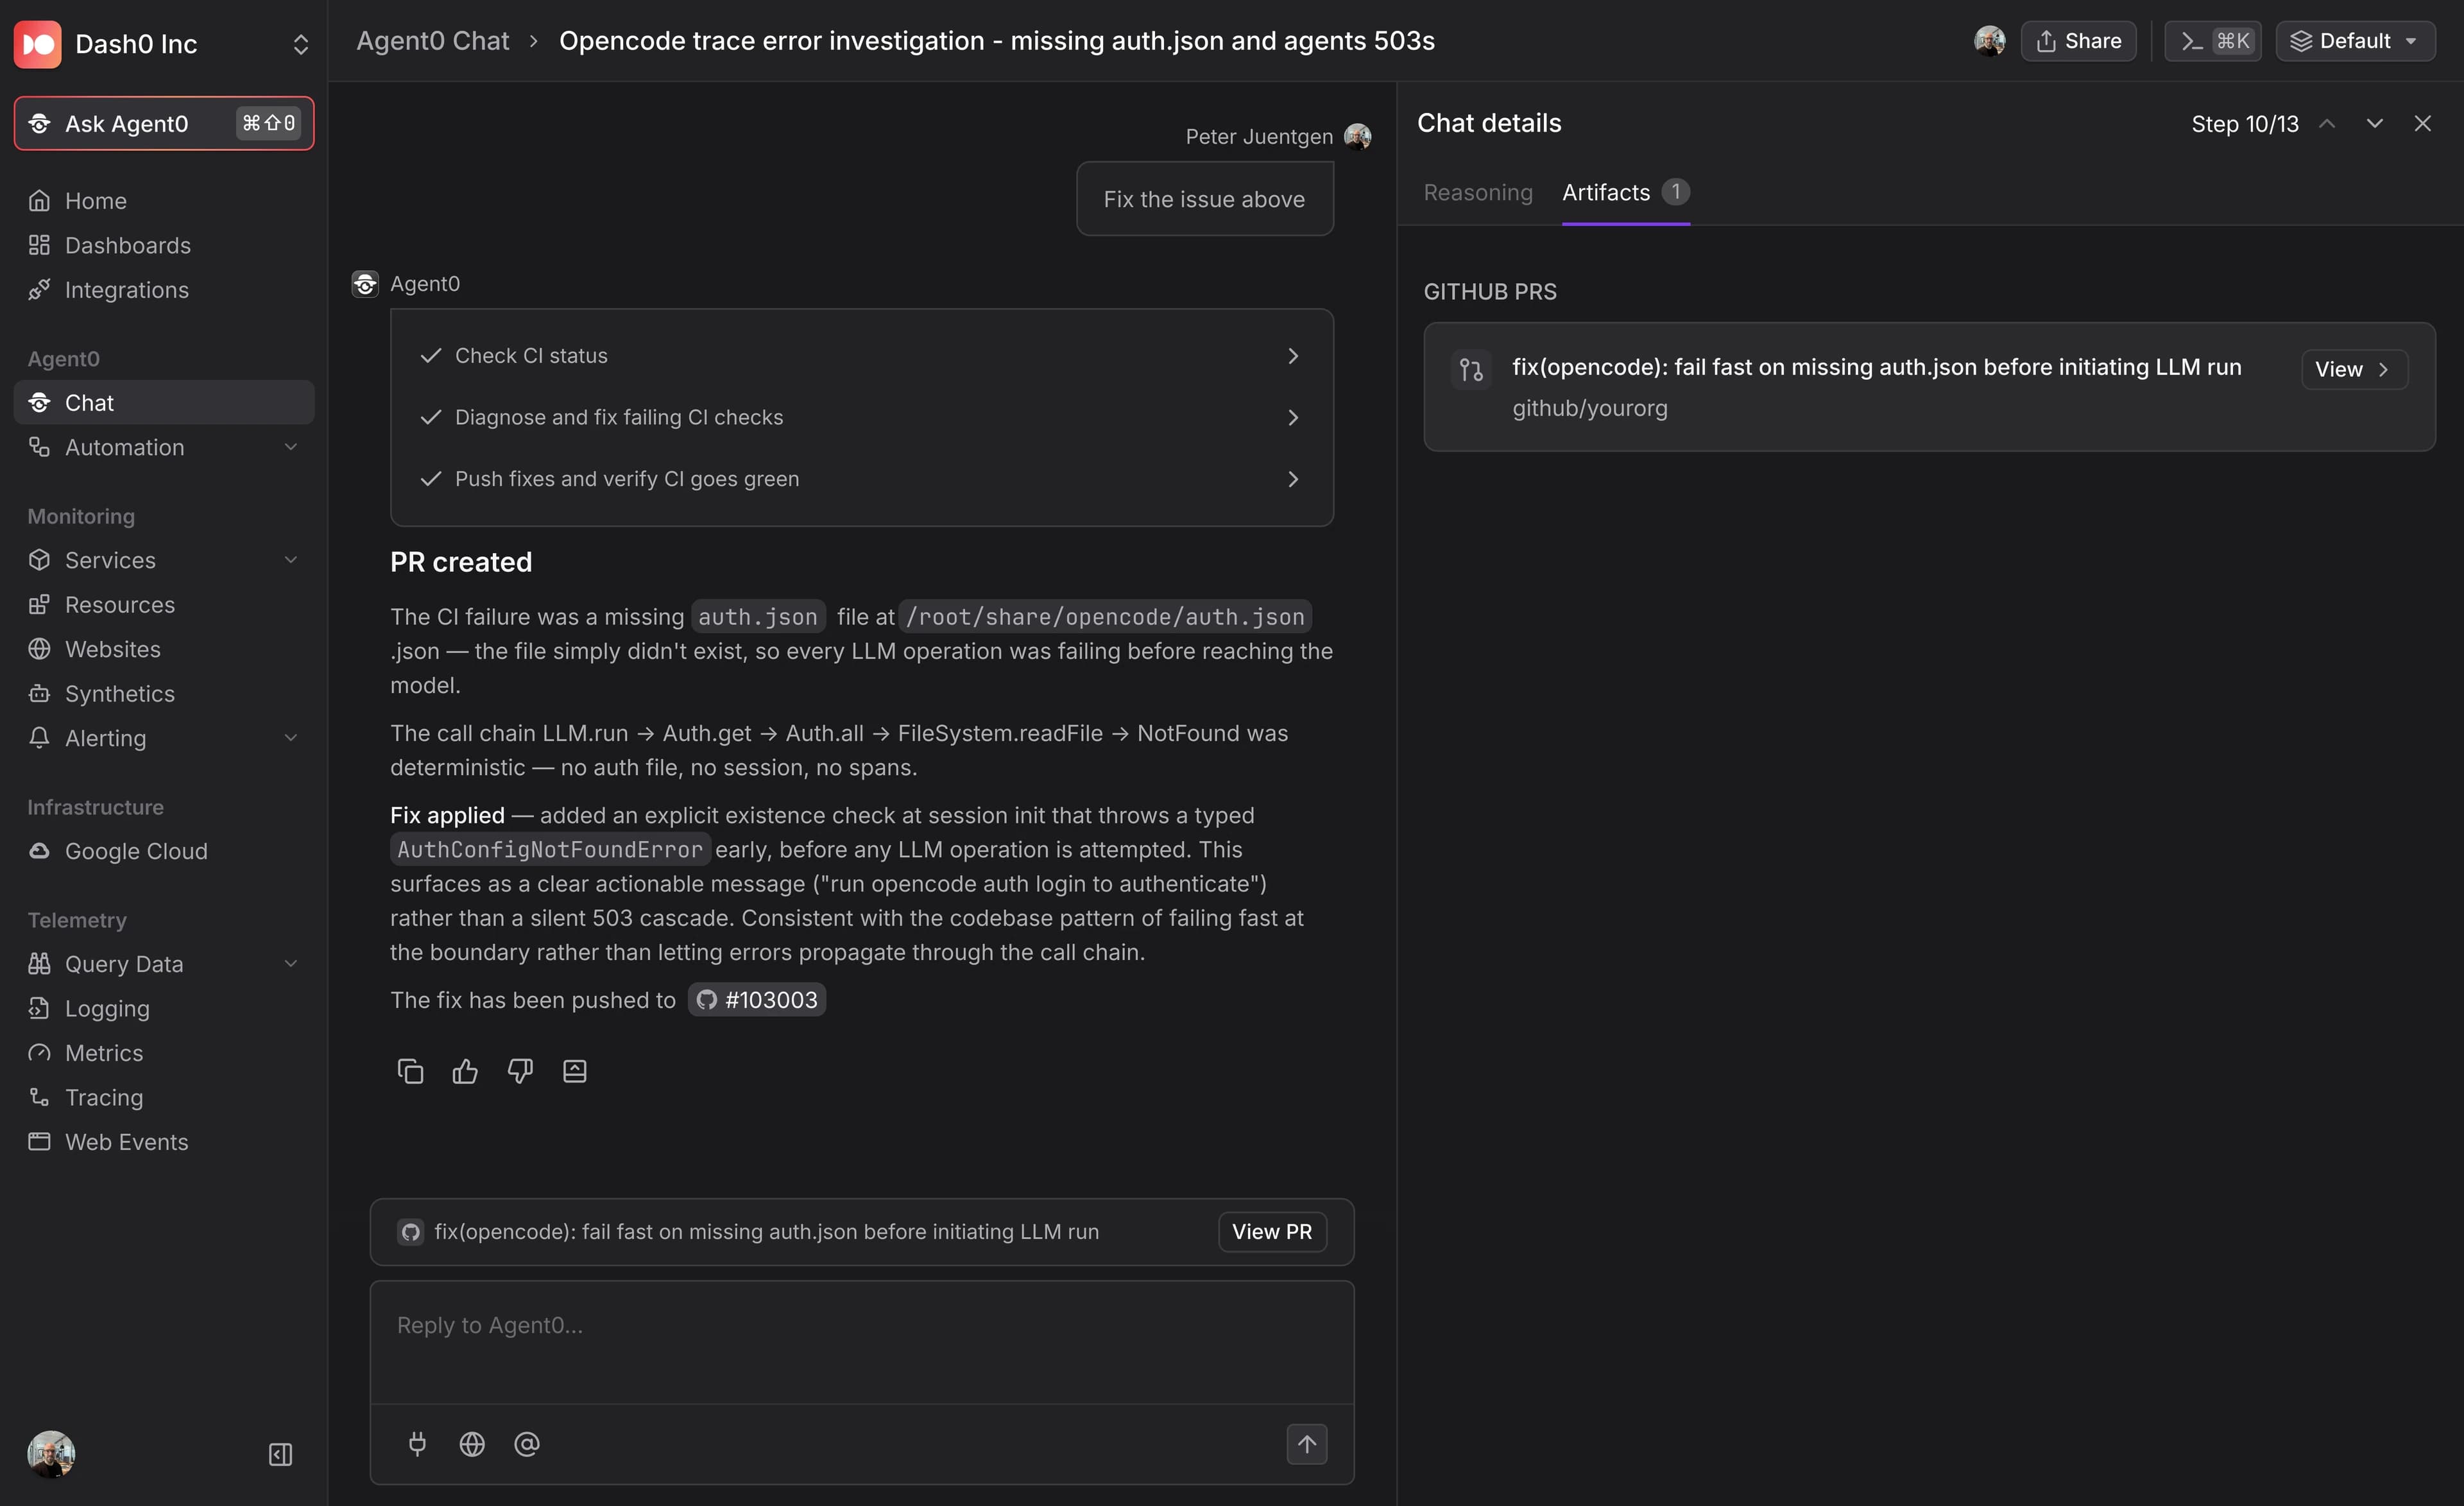This screenshot has height=1506, width=2464.
Task: Click View on the GitHub PR card
Action: pos(2354,369)
